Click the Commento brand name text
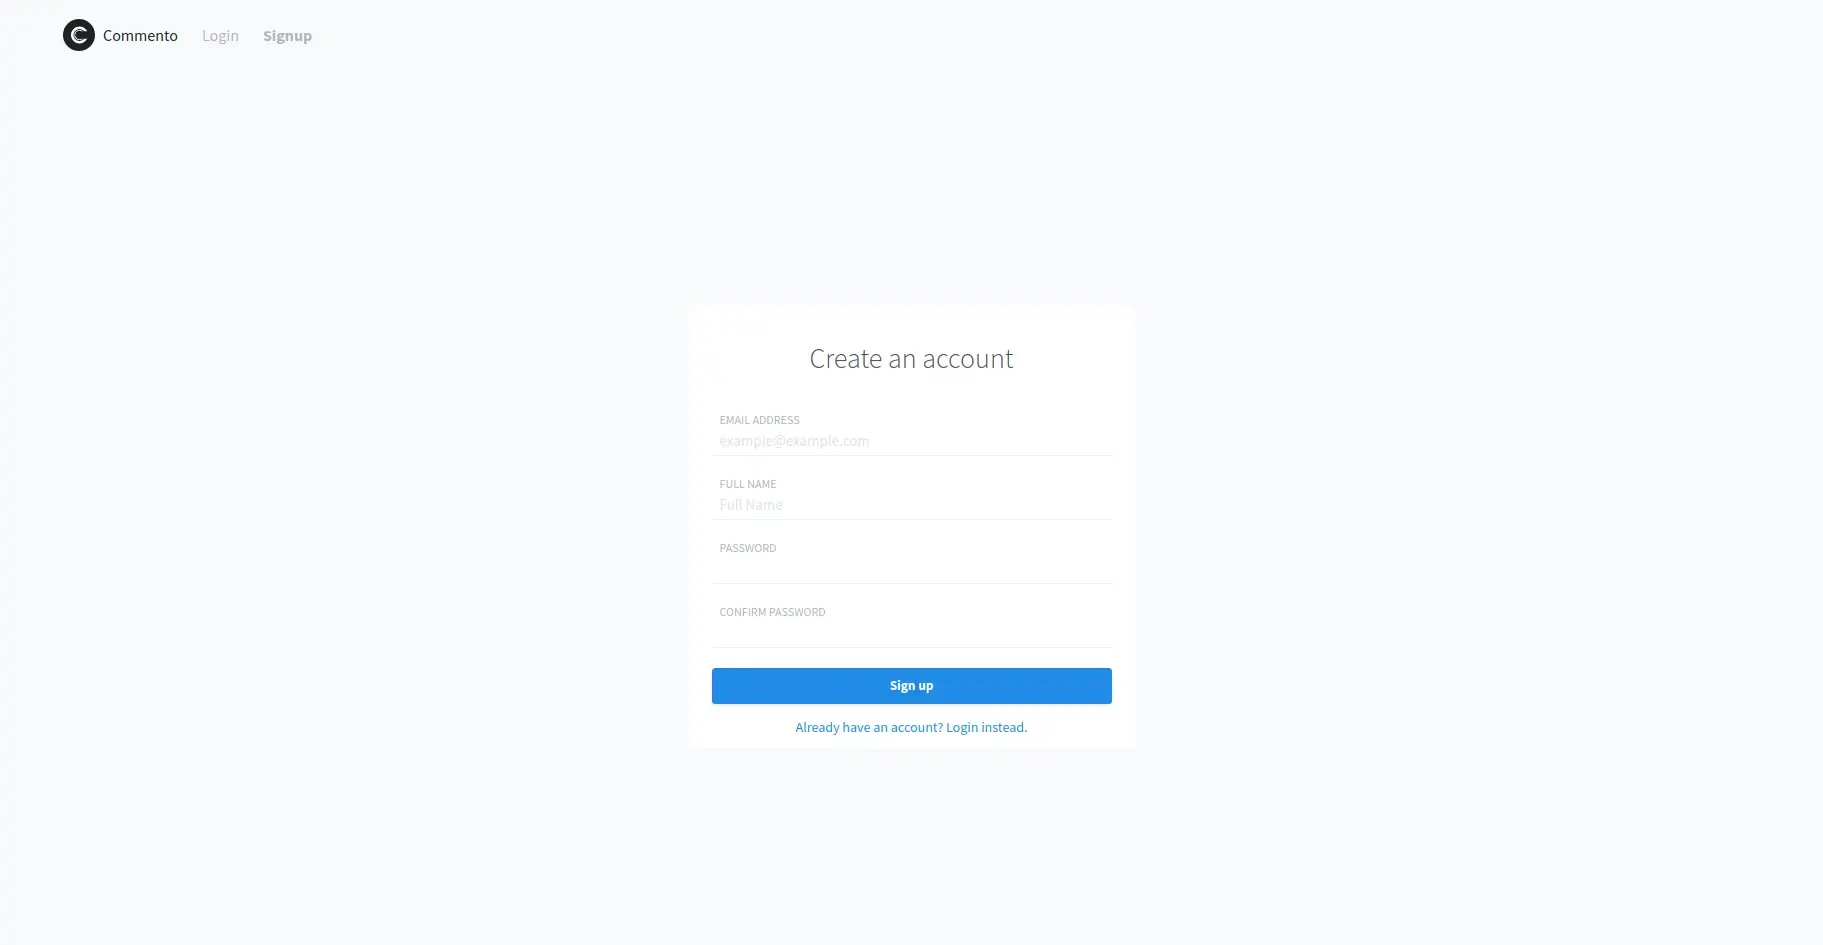The image size is (1823, 945). point(140,36)
